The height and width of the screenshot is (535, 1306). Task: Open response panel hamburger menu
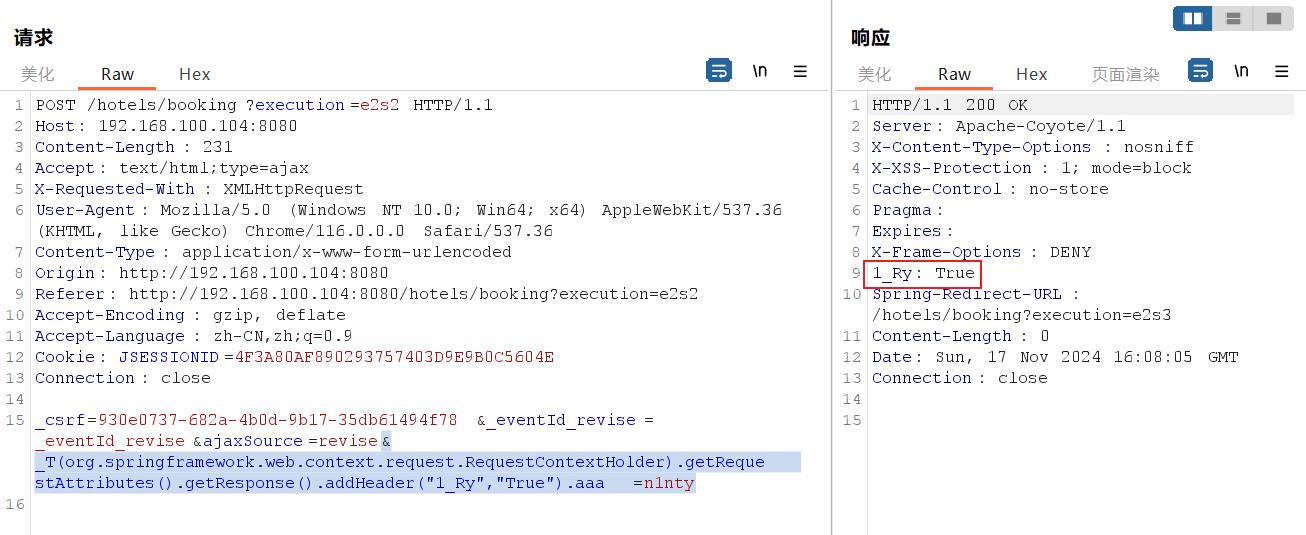(1281, 71)
